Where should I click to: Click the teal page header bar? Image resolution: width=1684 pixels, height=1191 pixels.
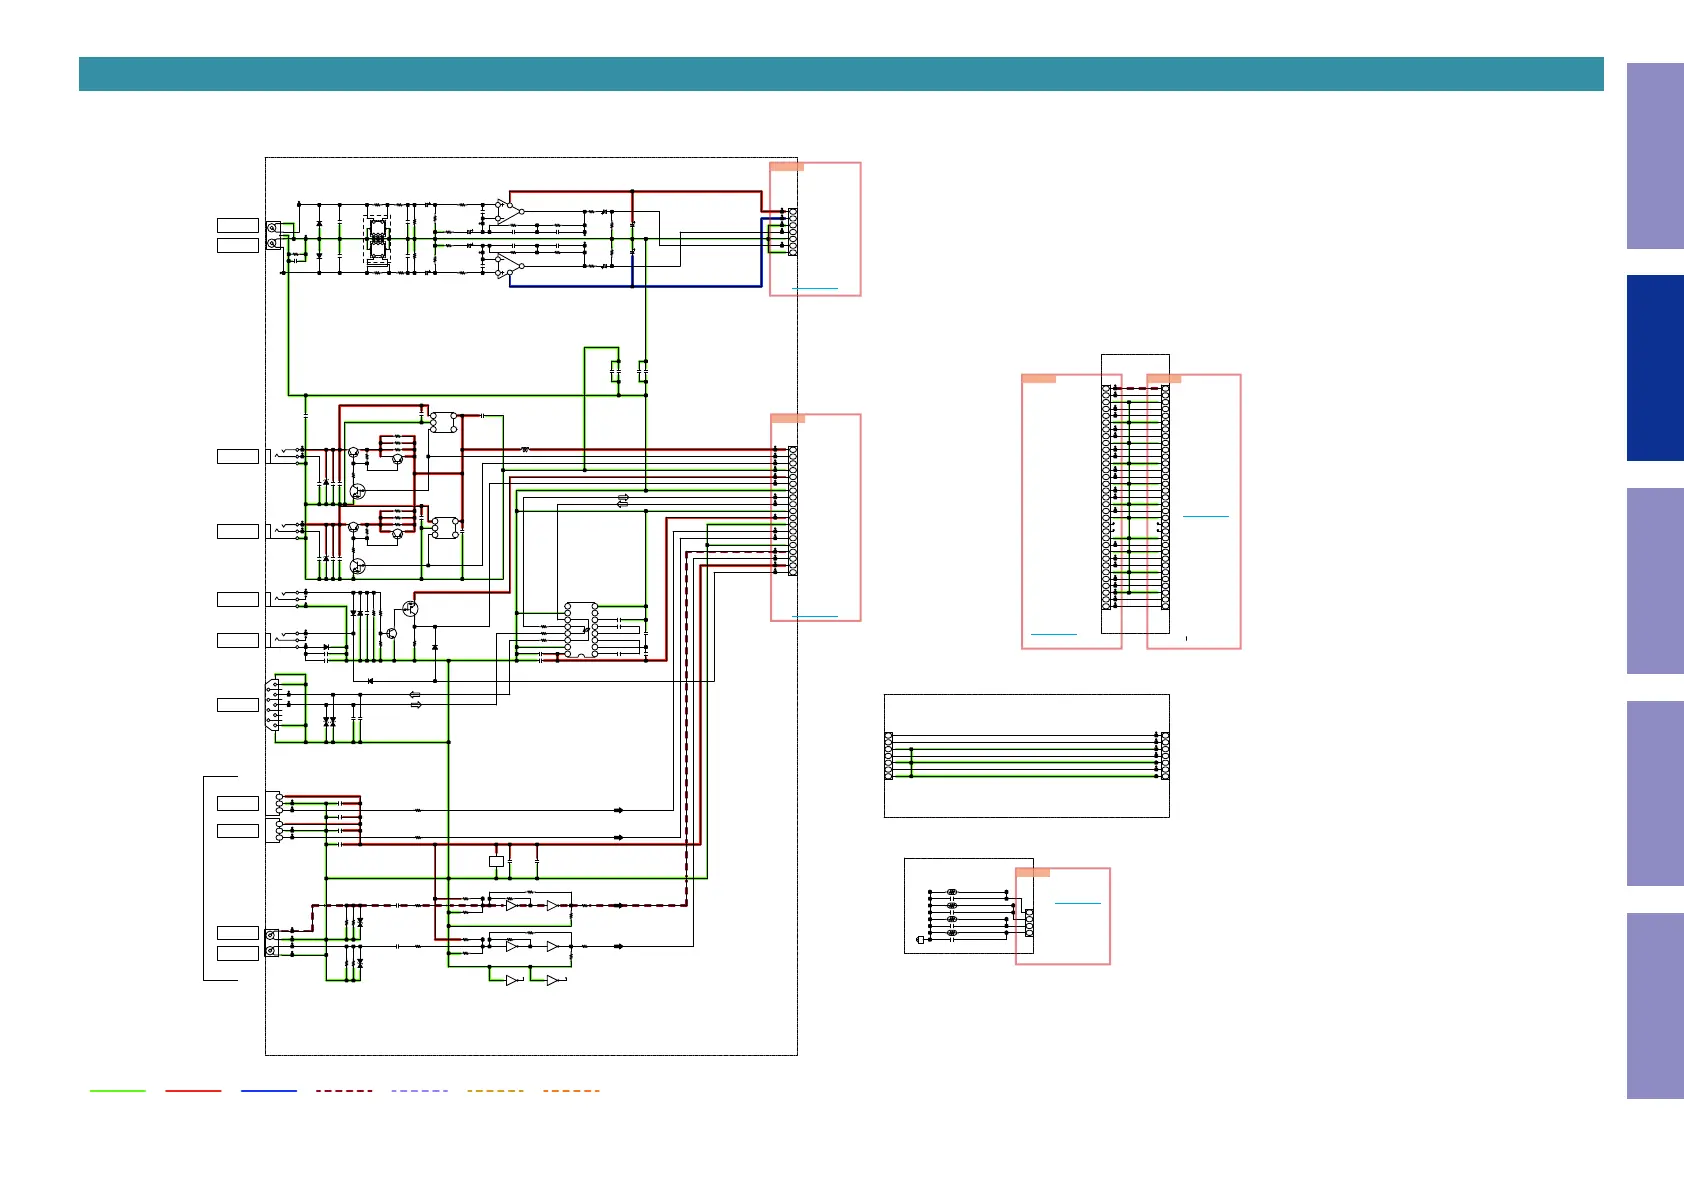pos(841,74)
